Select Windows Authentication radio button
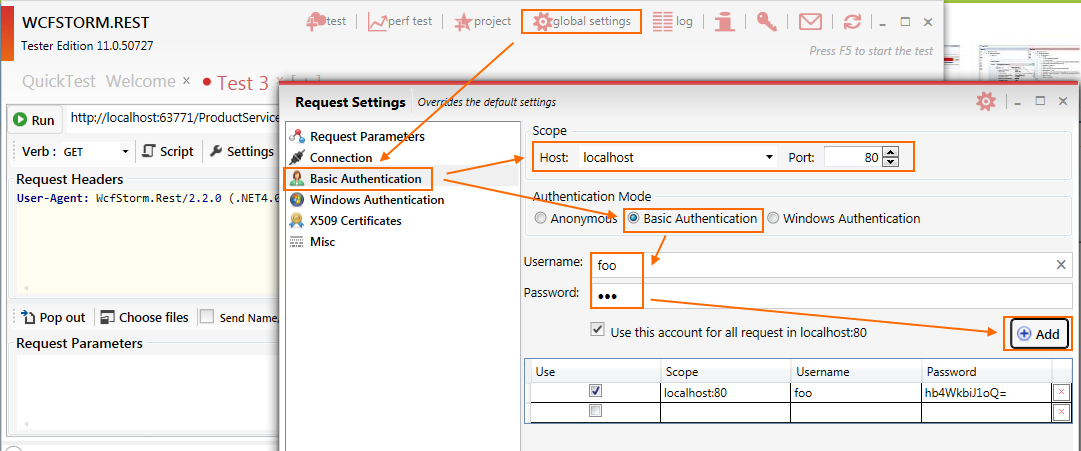The image size is (1081, 451). (774, 219)
